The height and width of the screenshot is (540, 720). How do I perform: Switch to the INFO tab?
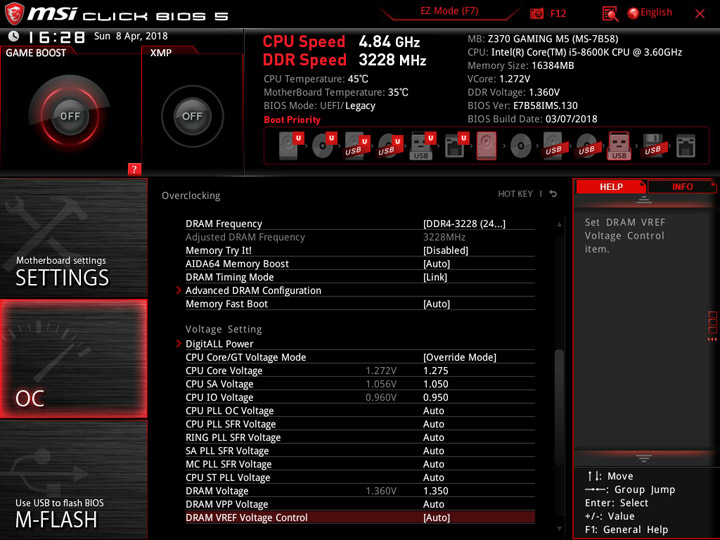(x=682, y=186)
